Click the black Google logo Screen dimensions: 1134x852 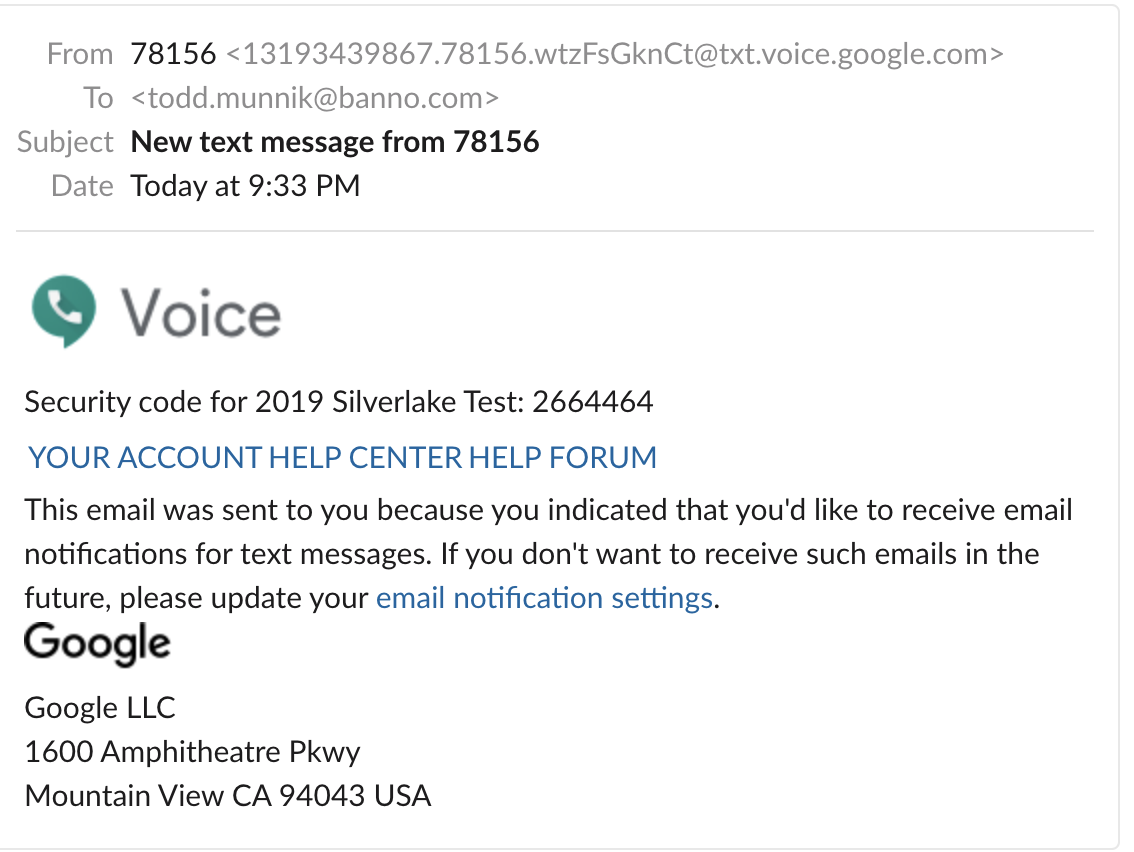pos(97,644)
